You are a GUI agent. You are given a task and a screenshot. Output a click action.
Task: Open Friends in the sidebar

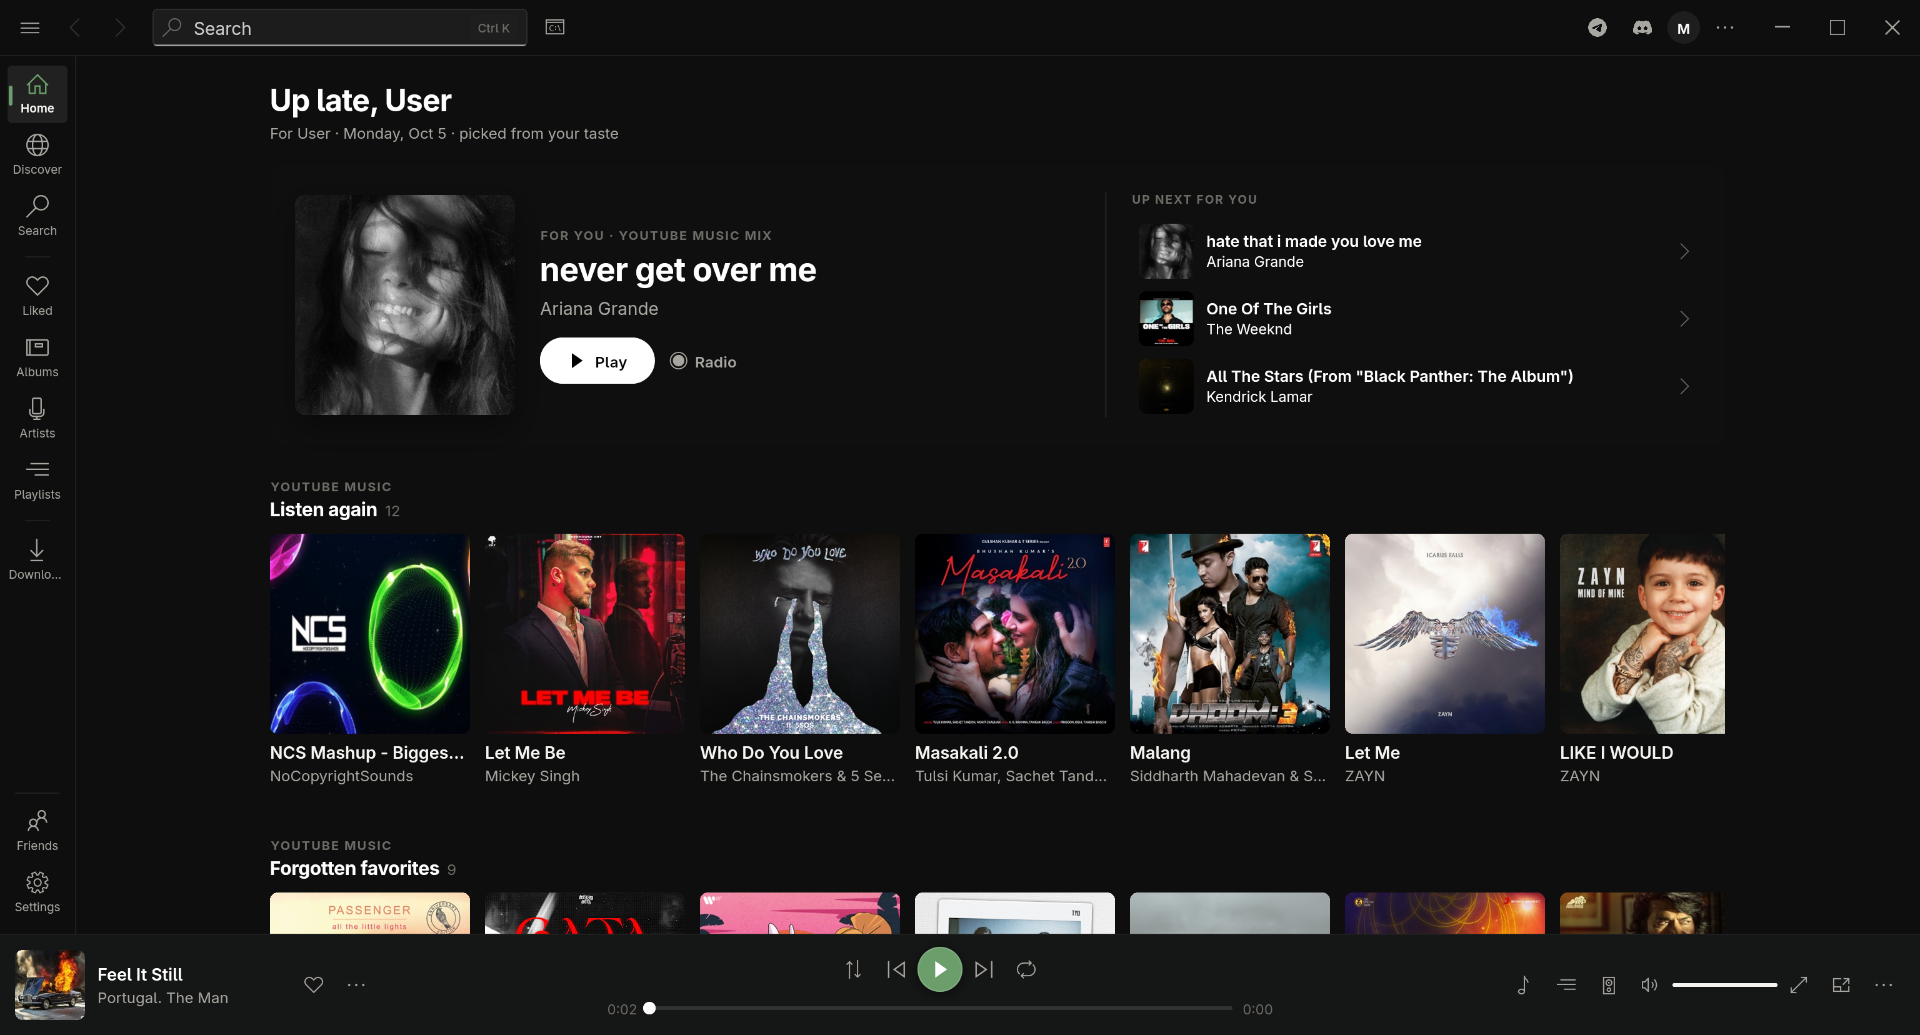point(37,831)
